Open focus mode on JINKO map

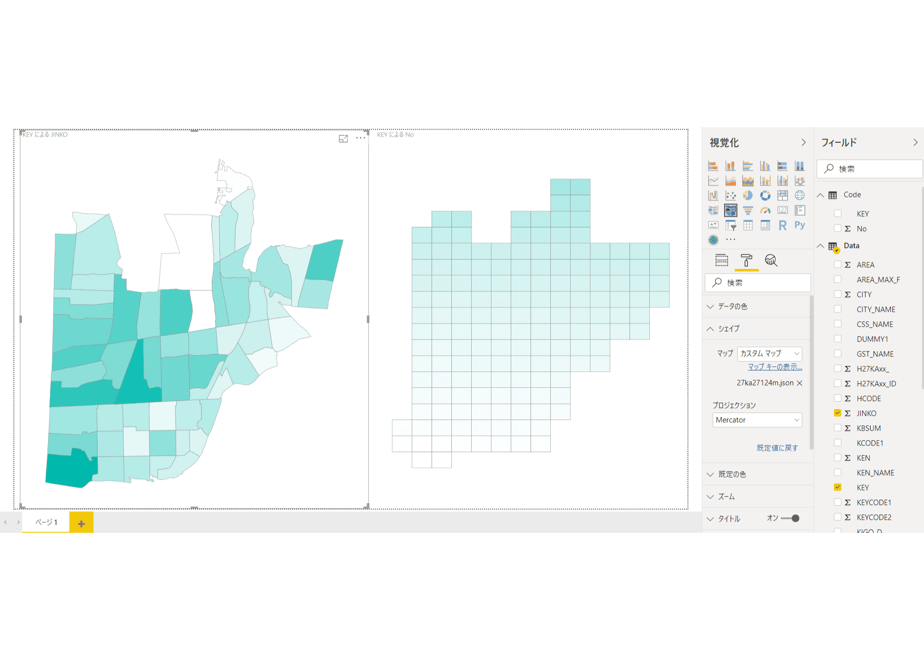[x=343, y=138]
